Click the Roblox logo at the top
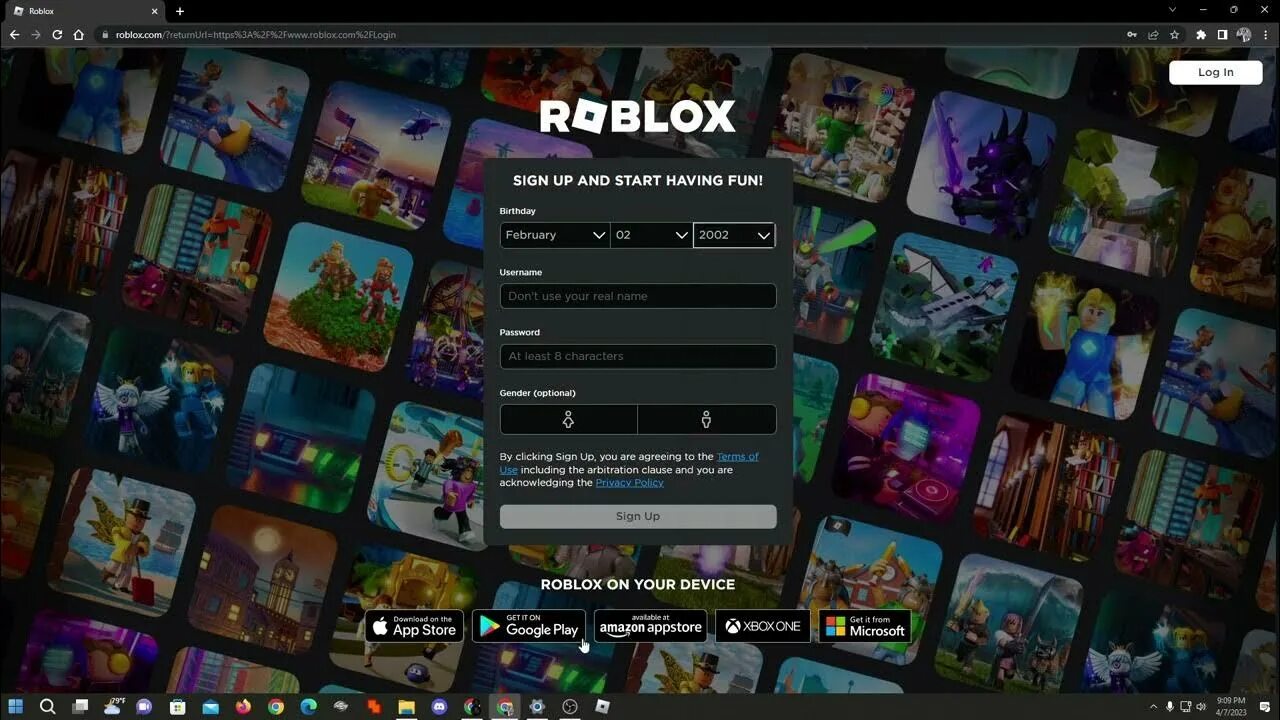The image size is (1280, 720). (x=638, y=116)
